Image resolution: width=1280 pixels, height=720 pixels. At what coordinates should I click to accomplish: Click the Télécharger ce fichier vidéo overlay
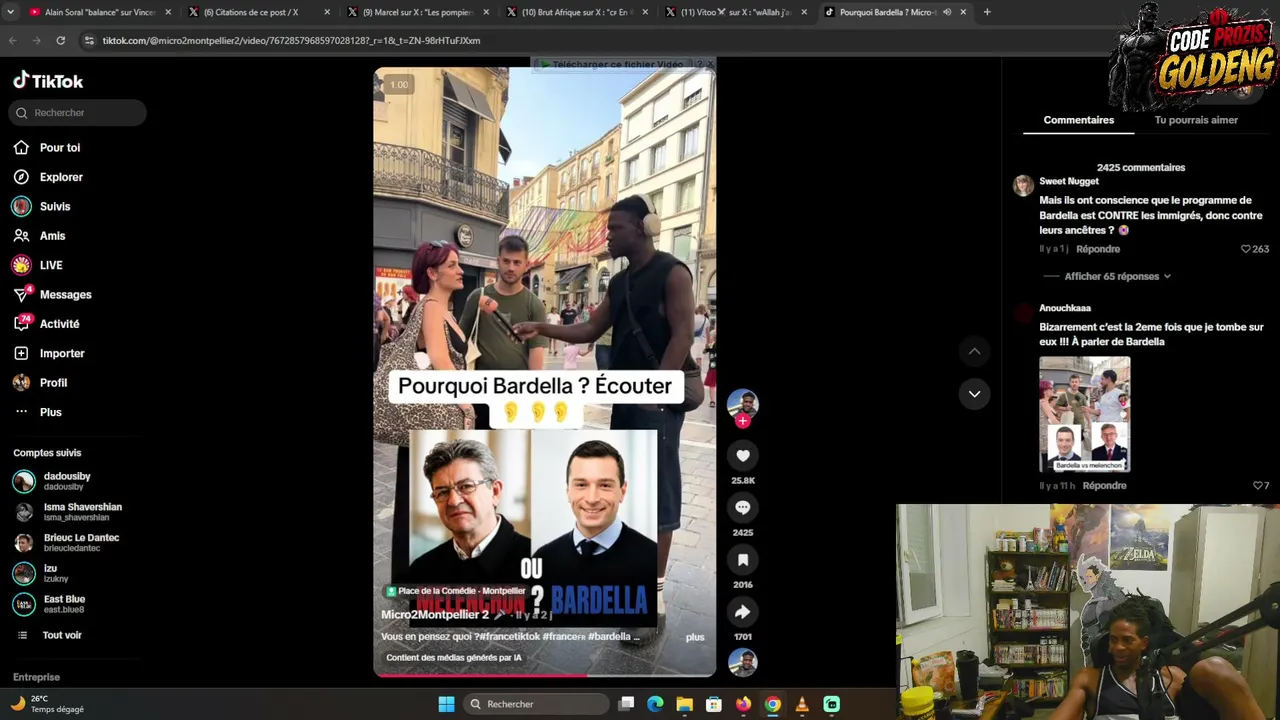tap(619, 64)
